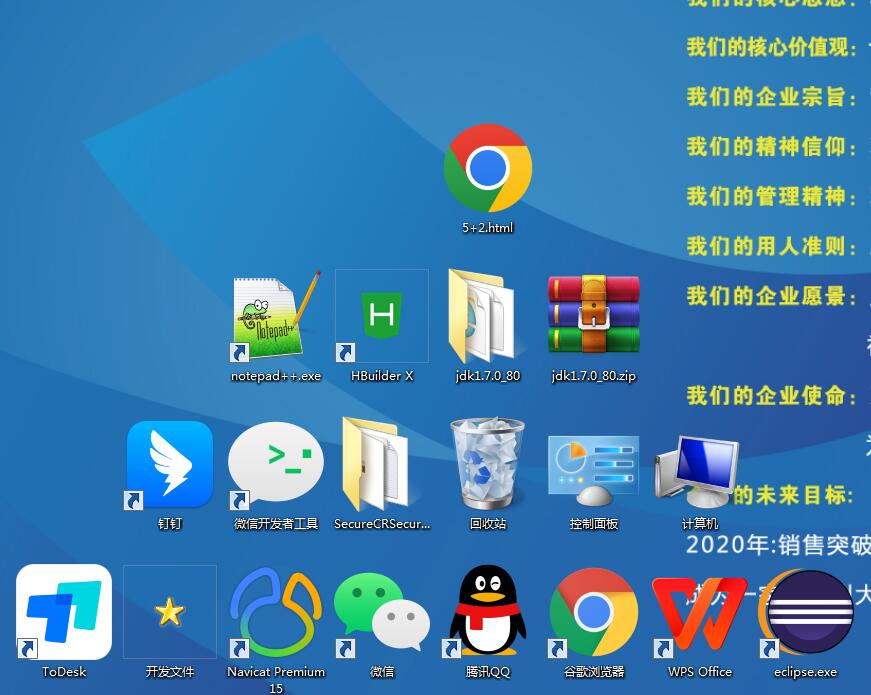Click the 微信开发者工具 icon
Image resolution: width=871 pixels, height=695 pixels.
click(276, 464)
